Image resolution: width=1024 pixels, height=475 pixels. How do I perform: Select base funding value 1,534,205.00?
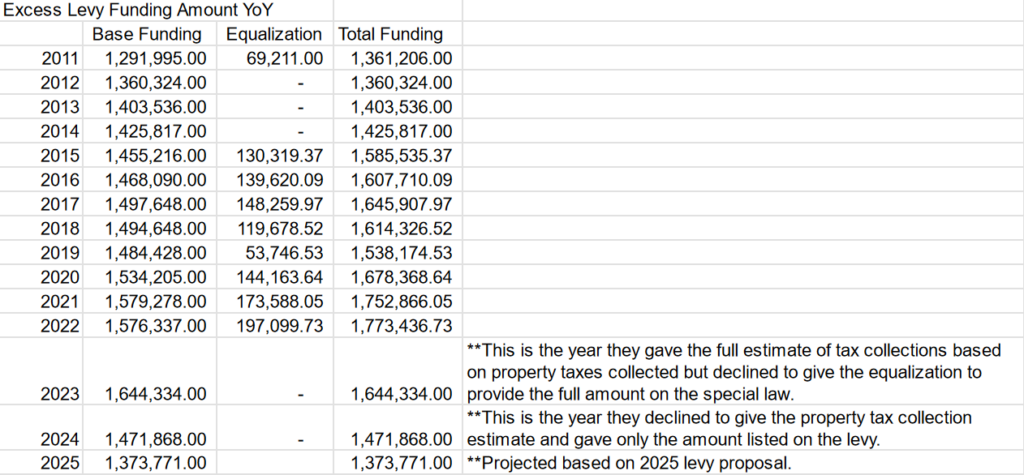(x=155, y=278)
